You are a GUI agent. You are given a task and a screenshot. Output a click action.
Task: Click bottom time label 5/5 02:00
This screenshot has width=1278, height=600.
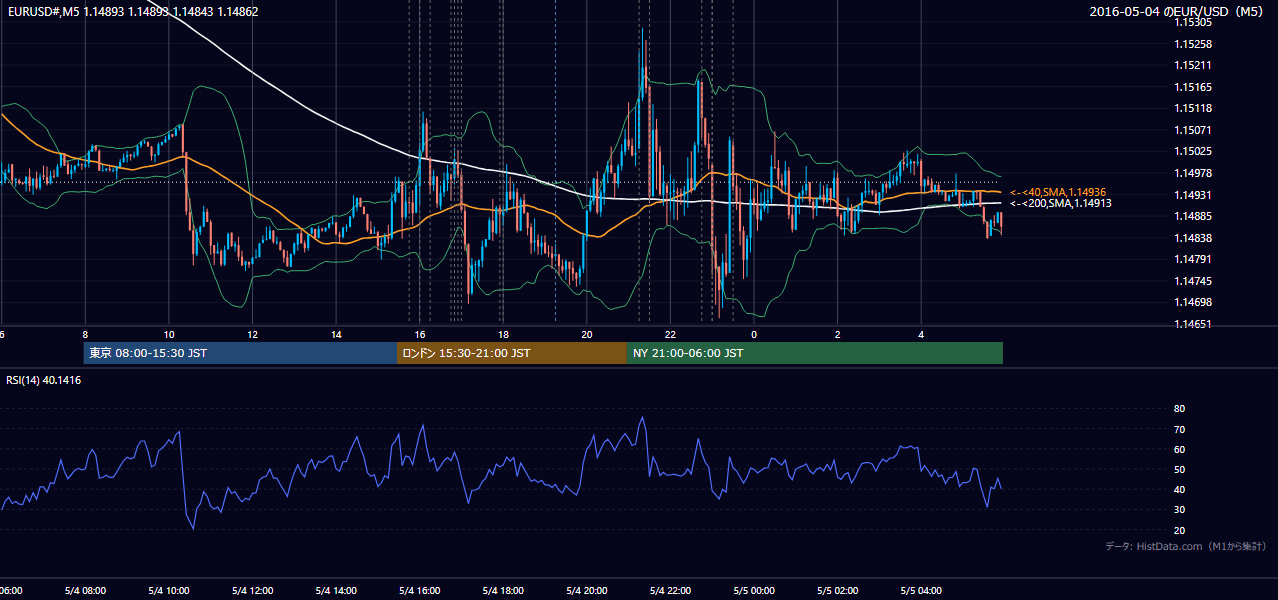point(838,591)
